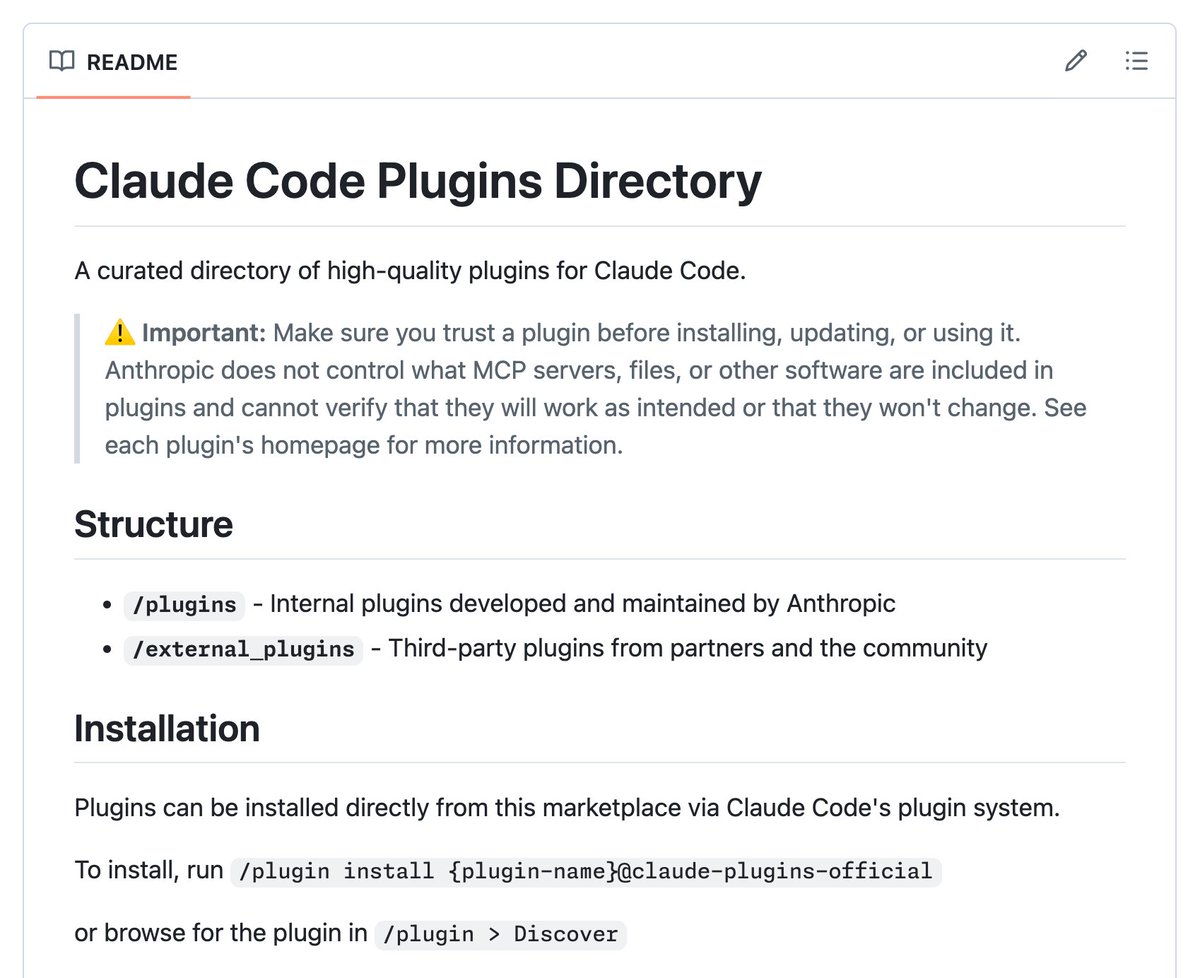This screenshot has width=1200, height=978.
Task: Click 'A curated directory of high-quality plugins' sentence
Action: point(410,271)
